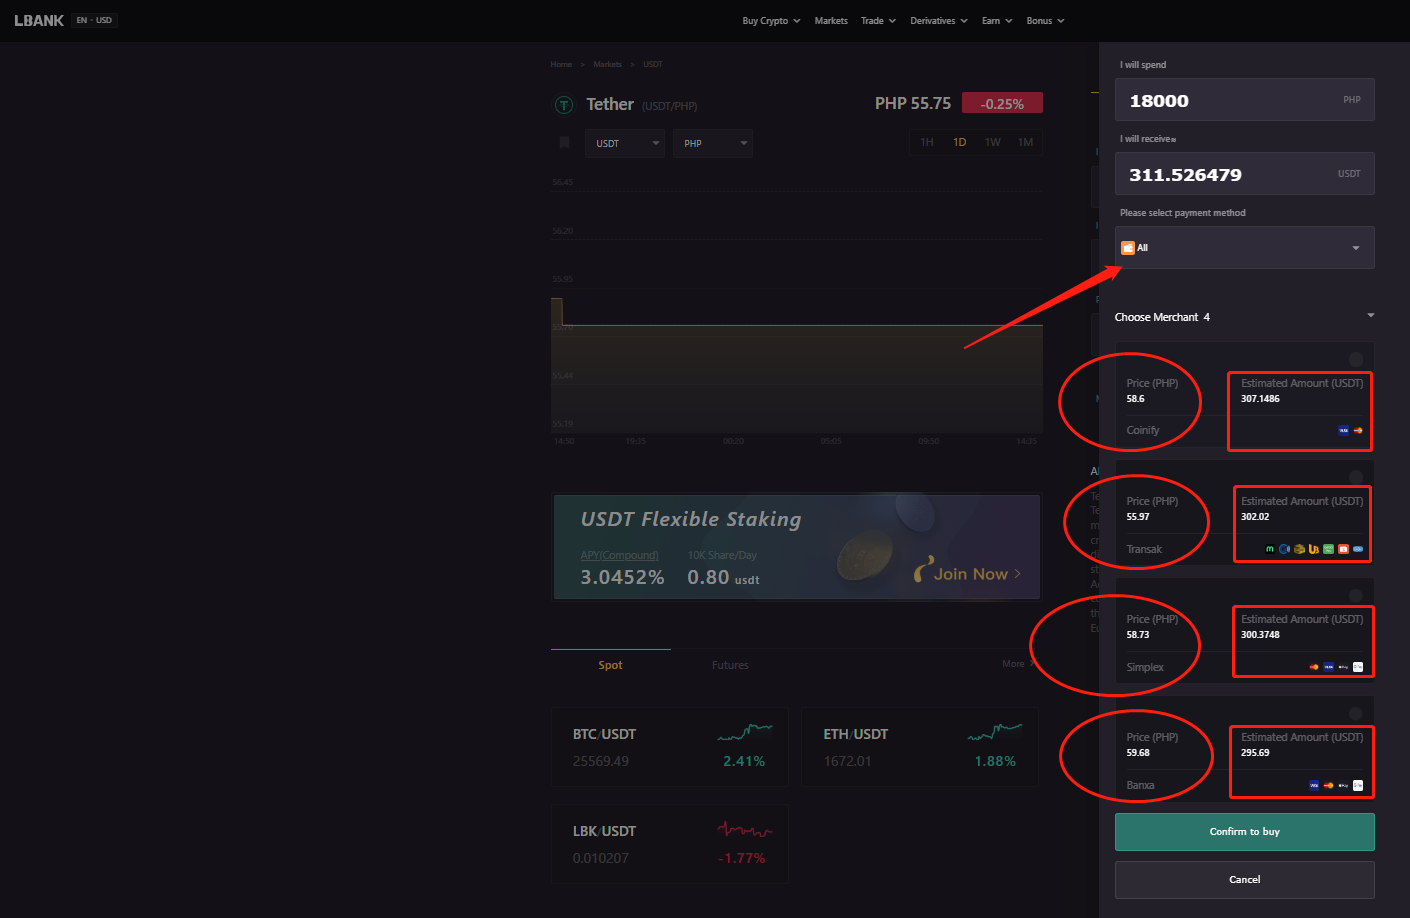Open the USDT coin dropdown

tap(625, 143)
